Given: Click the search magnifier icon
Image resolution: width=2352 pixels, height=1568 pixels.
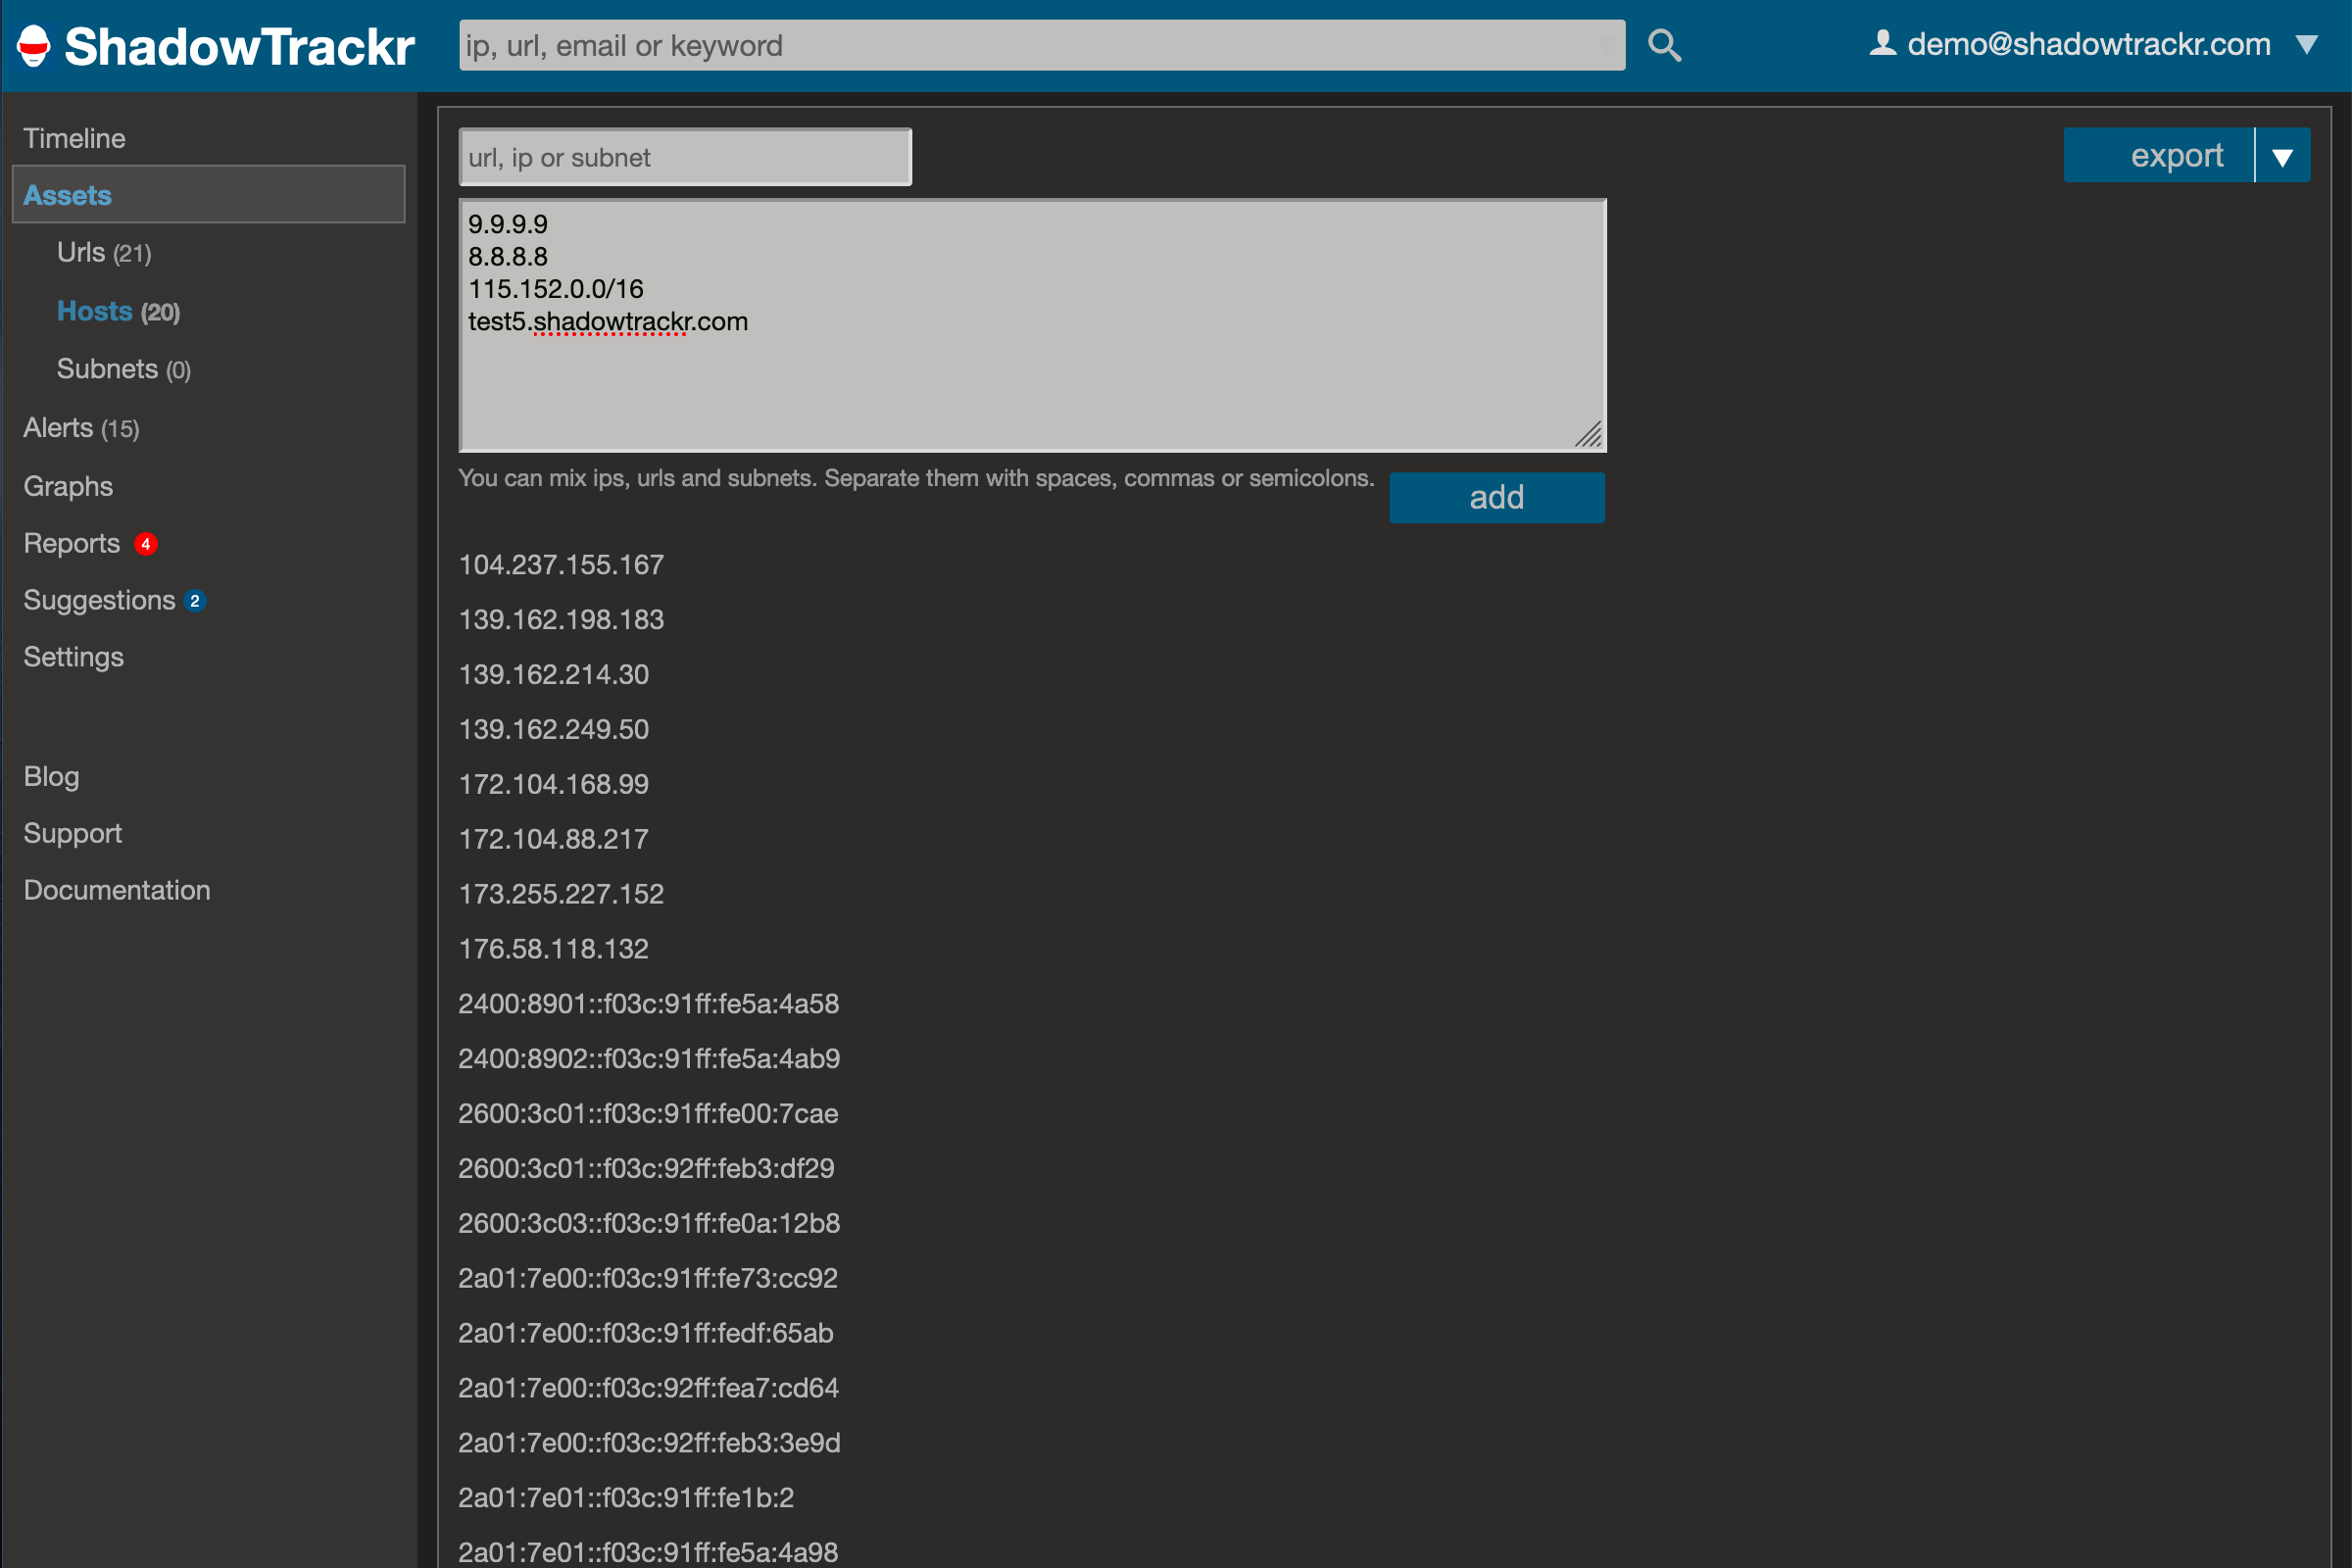Looking at the screenshot, I should click(x=1663, y=44).
